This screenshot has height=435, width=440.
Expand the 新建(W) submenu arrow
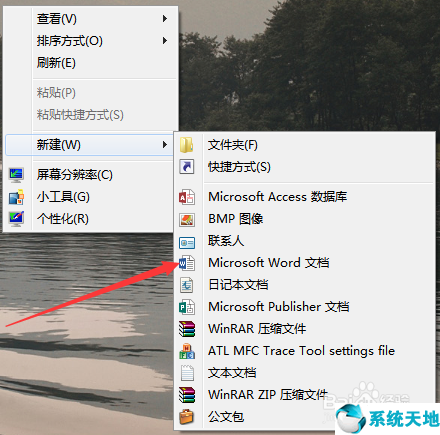pos(165,145)
